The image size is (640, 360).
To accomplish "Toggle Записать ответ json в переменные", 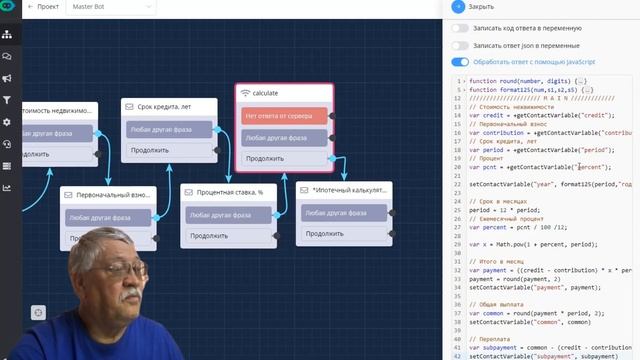I will pyautogui.click(x=460, y=45).
